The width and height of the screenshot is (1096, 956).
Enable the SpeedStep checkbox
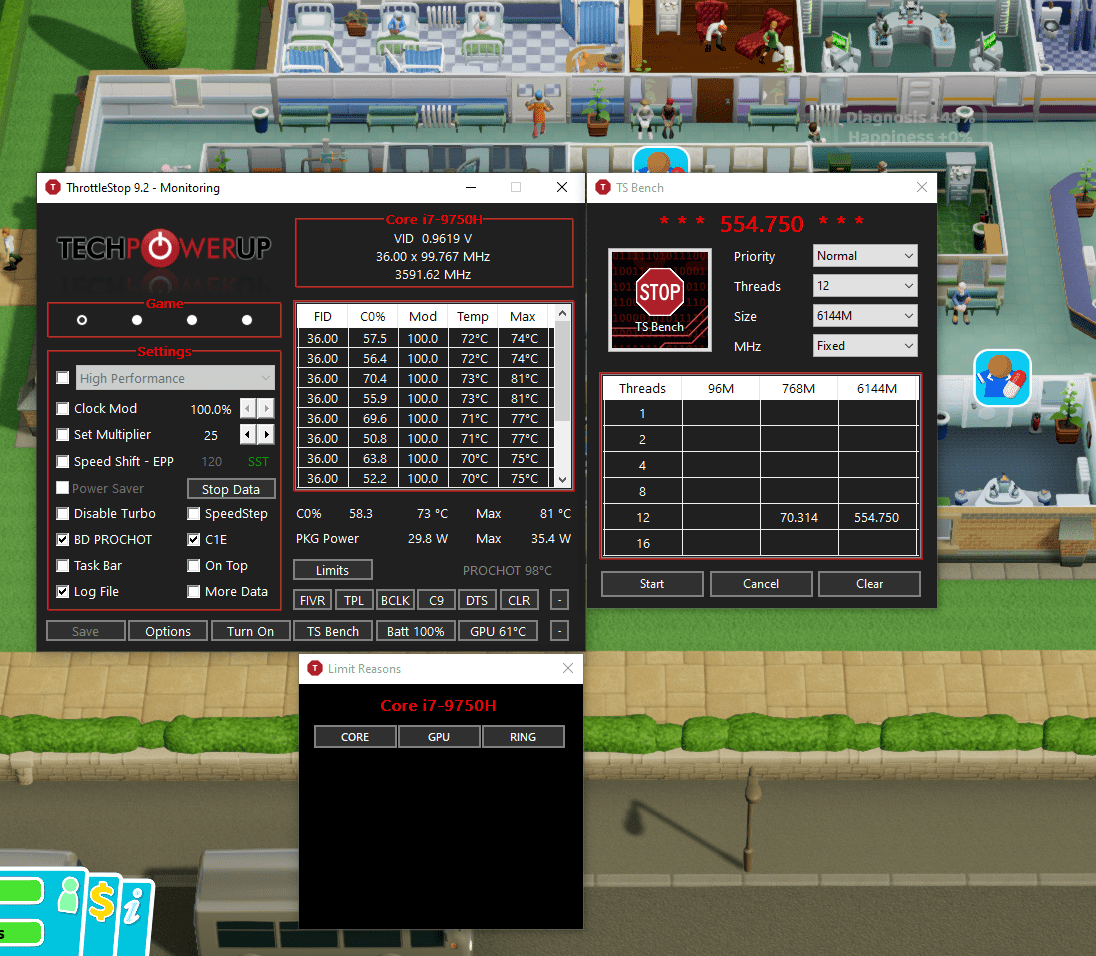194,514
